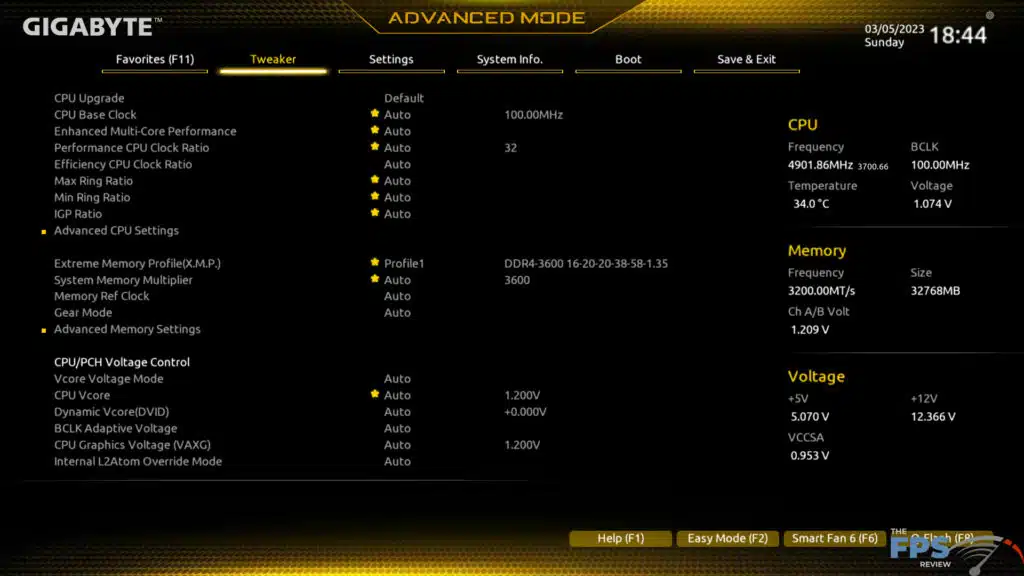Select Performance CPU Clock Ratio label
This screenshot has height=576, width=1024.
[131, 148]
